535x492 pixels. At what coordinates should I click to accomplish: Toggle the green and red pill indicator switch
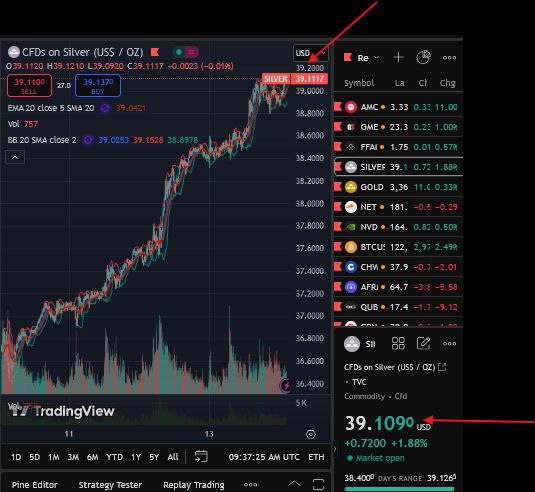185,52
